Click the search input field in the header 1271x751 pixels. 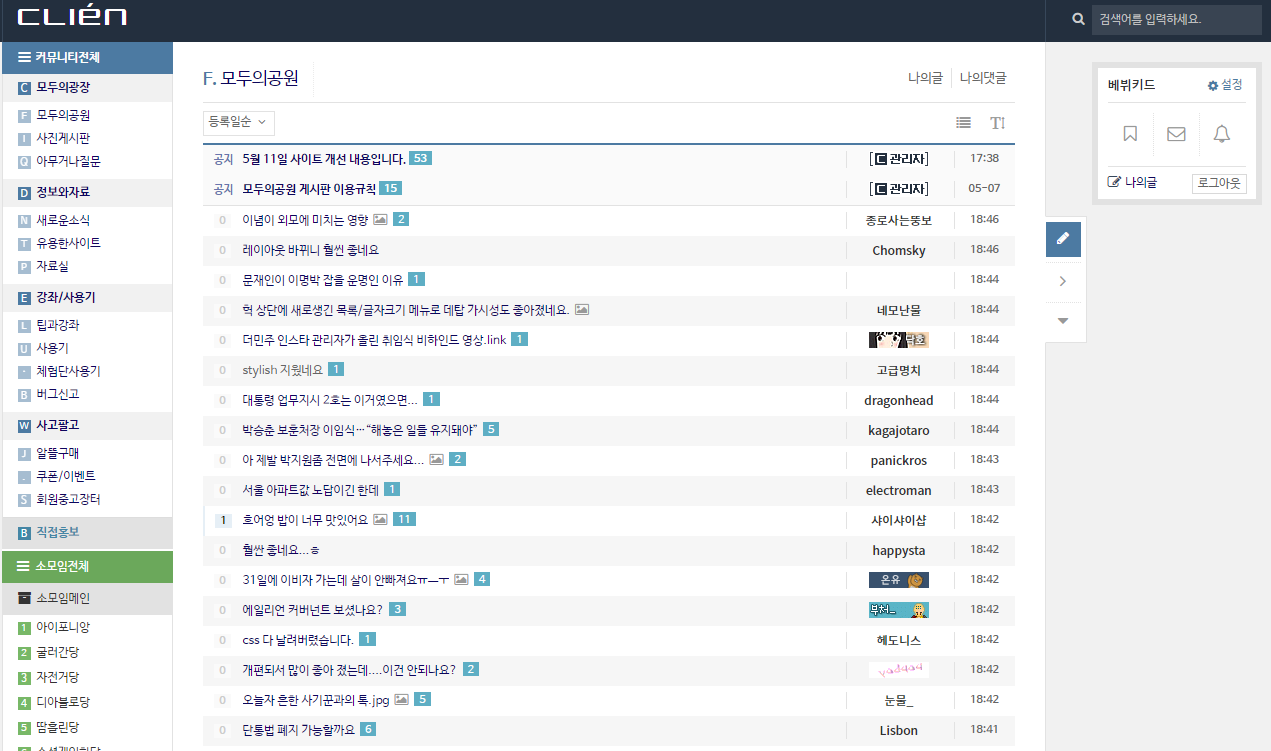tap(1177, 19)
